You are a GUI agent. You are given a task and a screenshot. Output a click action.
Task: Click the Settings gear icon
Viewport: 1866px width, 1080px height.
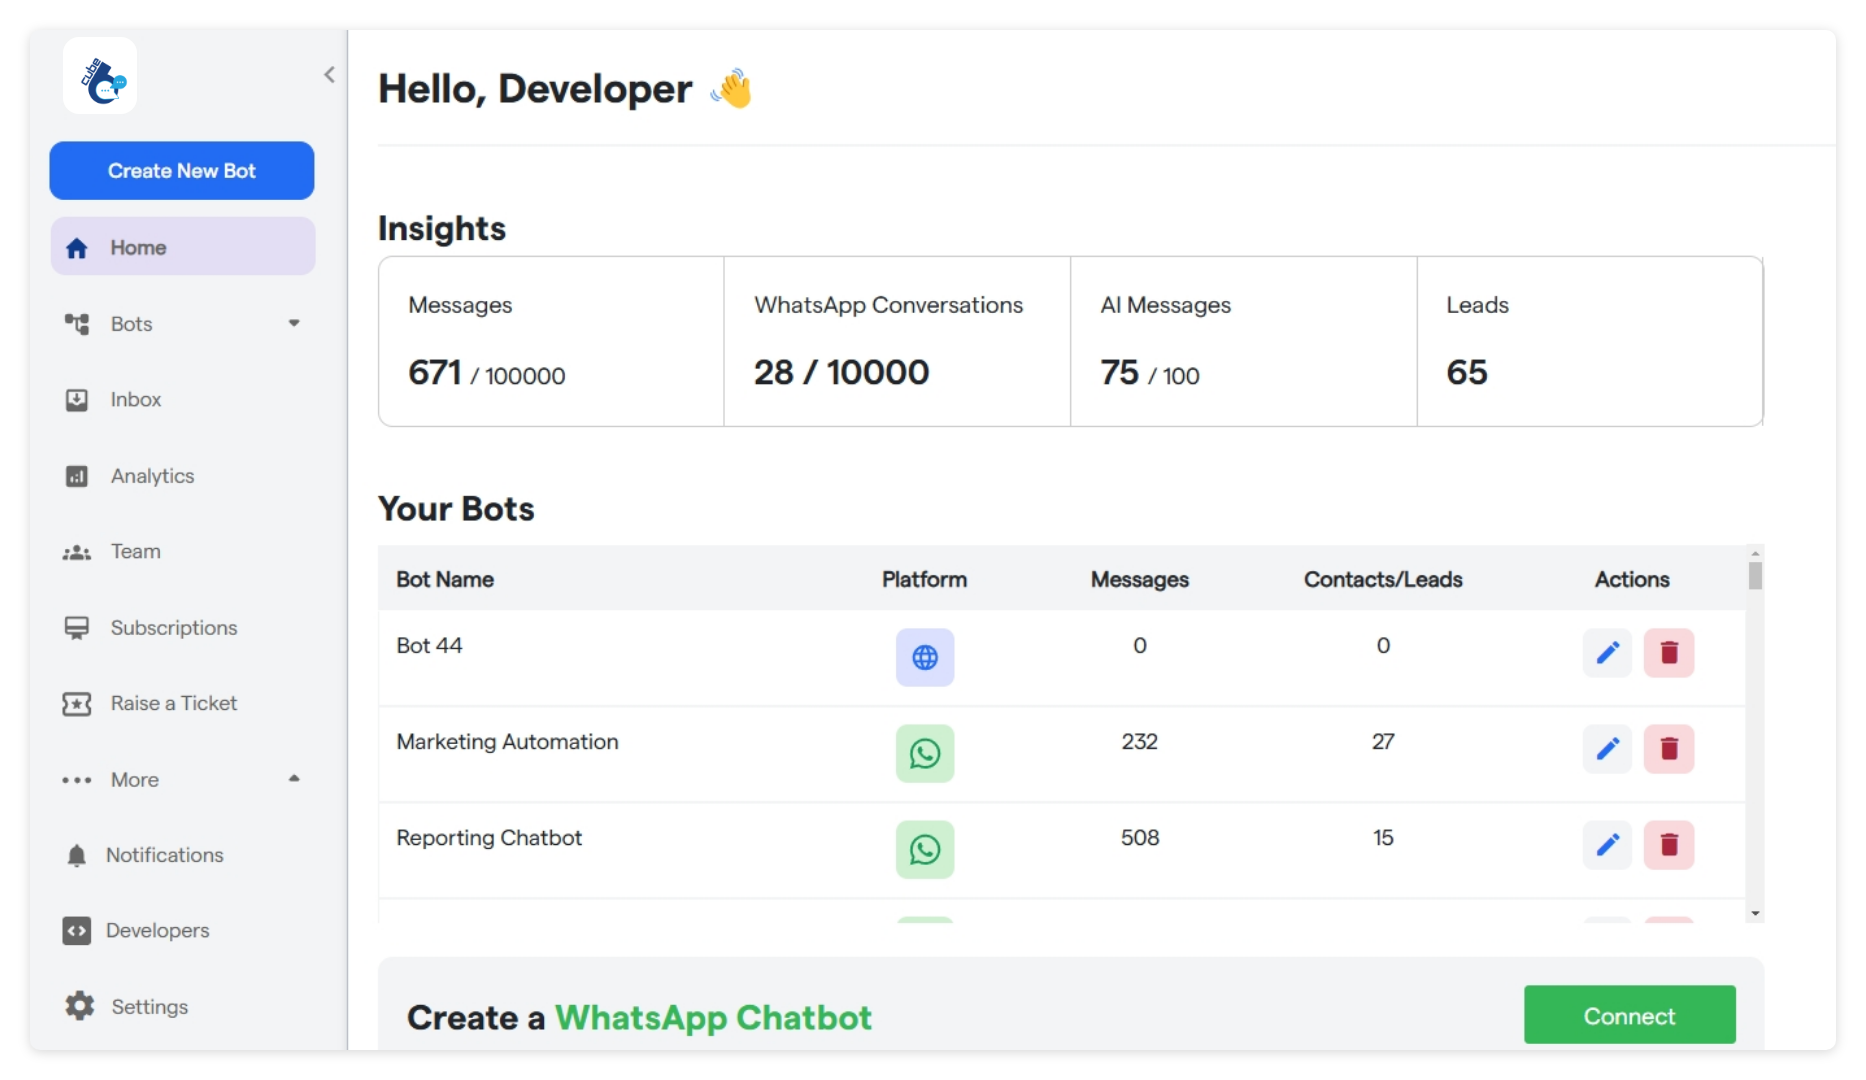[x=77, y=1006]
